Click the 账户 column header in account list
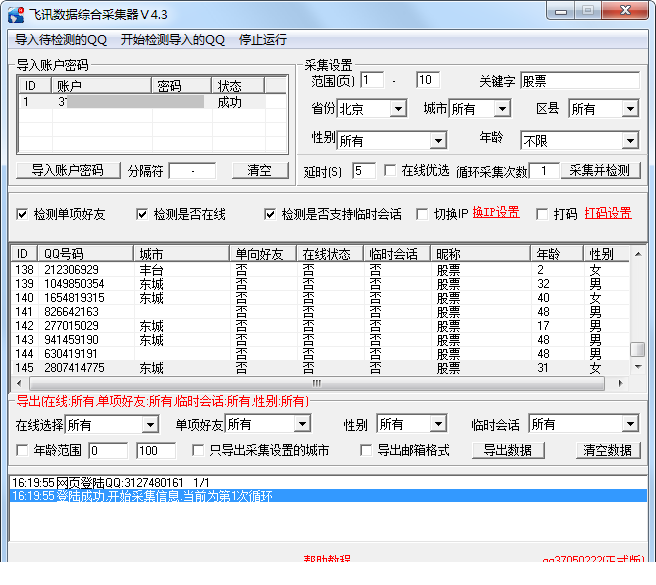 (x=101, y=85)
